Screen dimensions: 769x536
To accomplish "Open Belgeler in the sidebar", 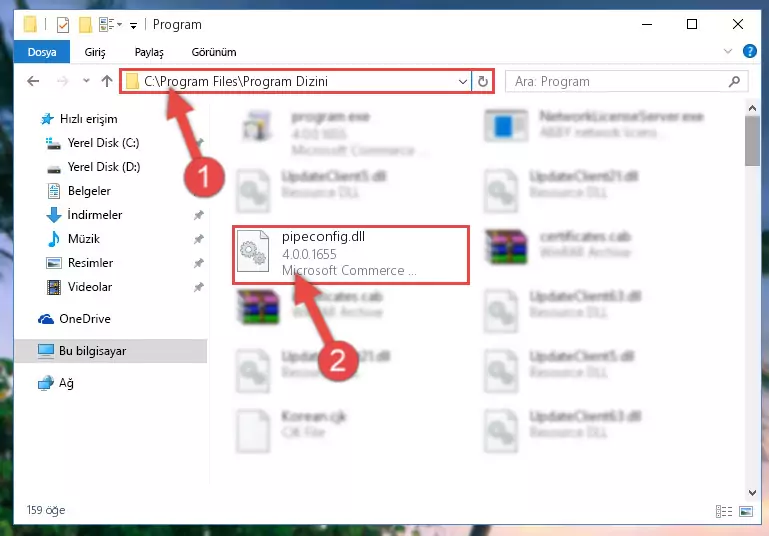I will click(x=89, y=191).
